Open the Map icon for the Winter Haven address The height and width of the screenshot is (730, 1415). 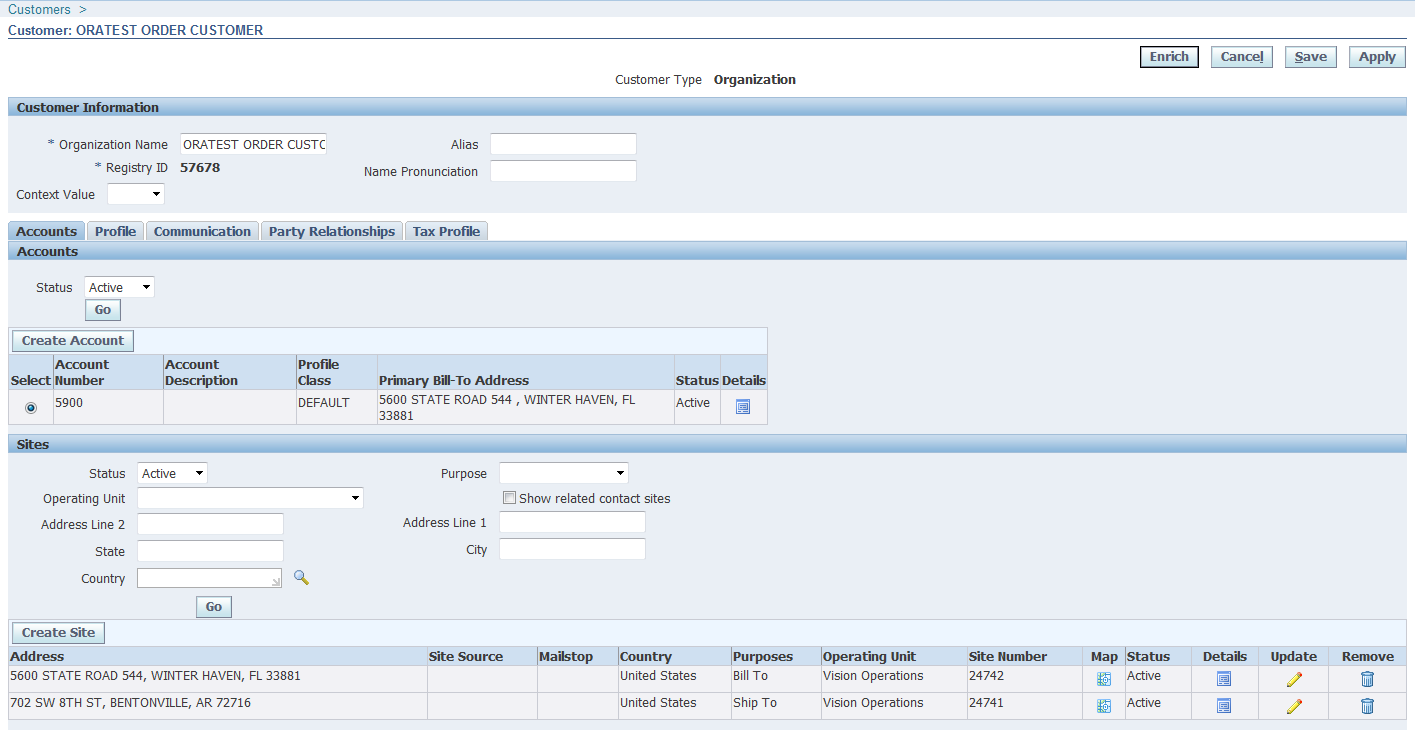coord(1103,677)
